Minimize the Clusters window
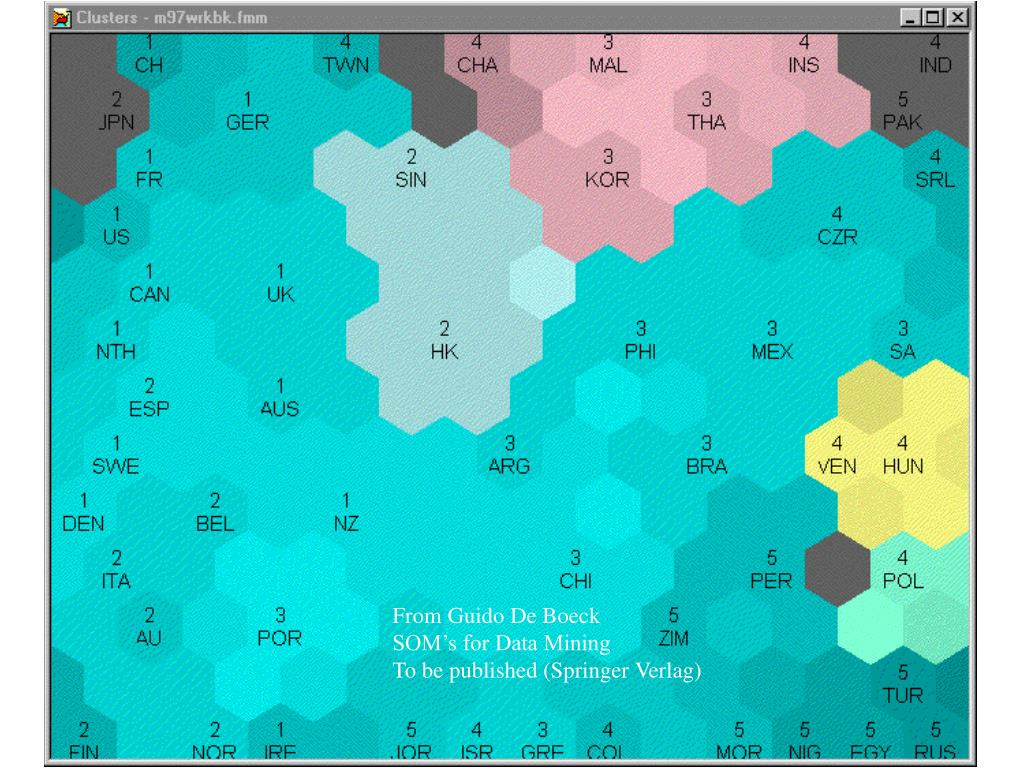 (910, 18)
